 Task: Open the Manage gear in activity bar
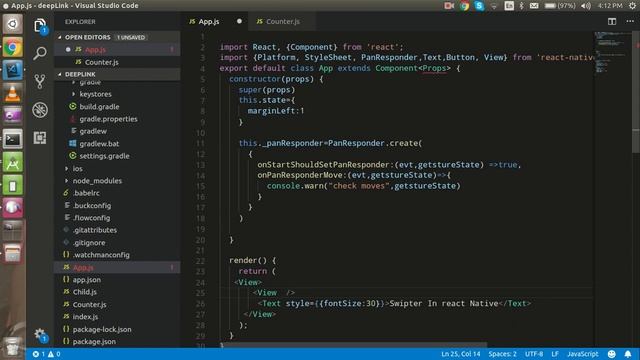[40, 335]
